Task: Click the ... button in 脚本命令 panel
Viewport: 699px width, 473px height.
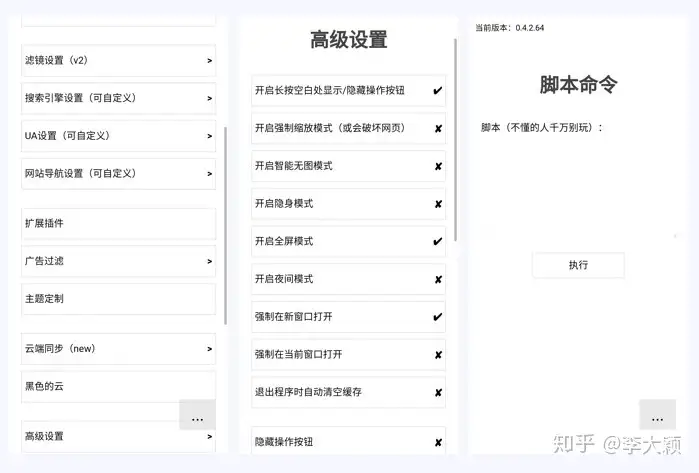Action: (658, 415)
